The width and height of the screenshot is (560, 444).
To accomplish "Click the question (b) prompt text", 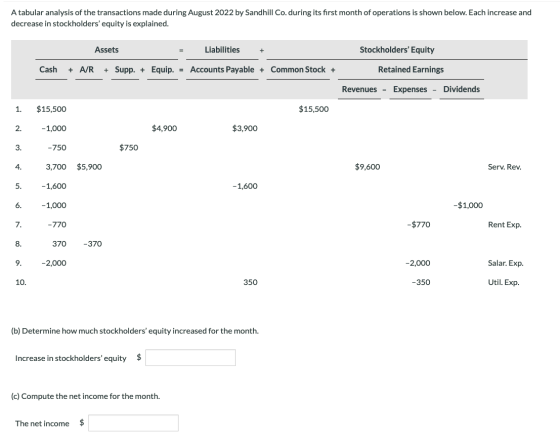I will click(x=135, y=331).
